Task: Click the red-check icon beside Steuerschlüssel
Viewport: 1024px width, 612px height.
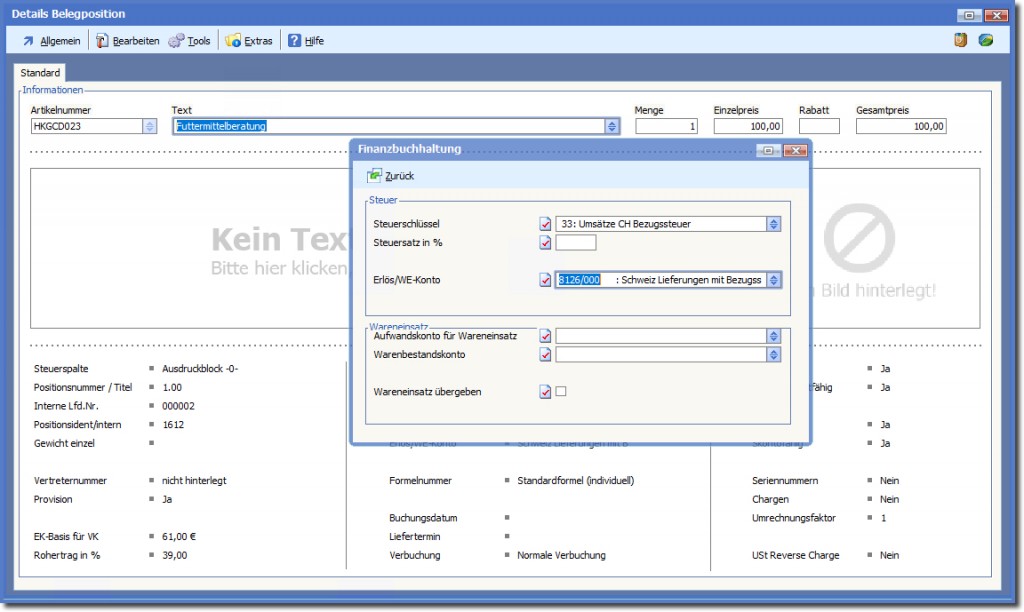Action: coord(545,224)
